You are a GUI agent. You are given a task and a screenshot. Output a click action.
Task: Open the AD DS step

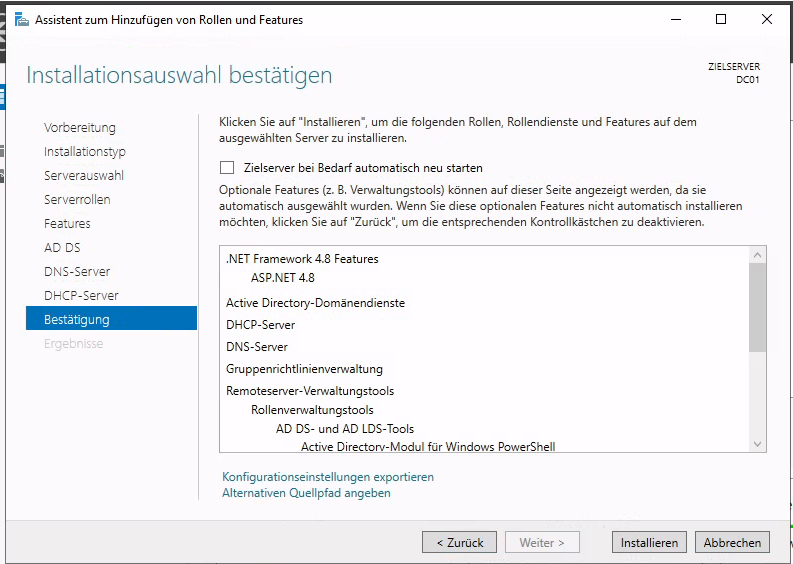coord(62,248)
